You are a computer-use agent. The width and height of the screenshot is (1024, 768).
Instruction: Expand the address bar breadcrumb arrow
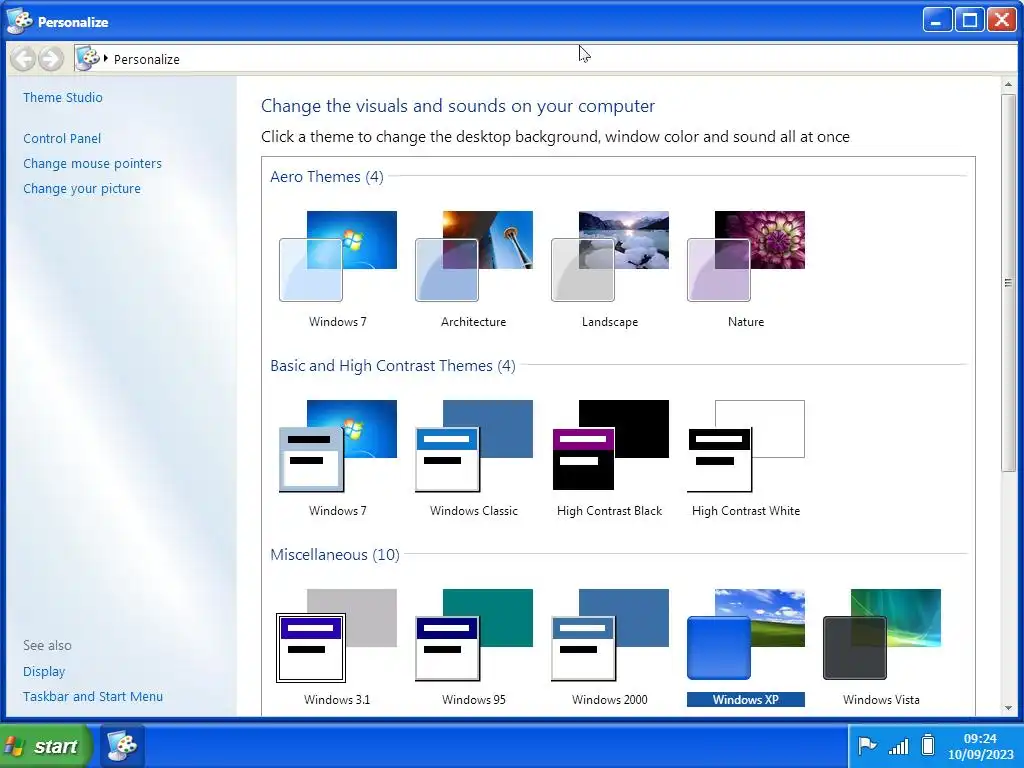[x=106, y=59]
